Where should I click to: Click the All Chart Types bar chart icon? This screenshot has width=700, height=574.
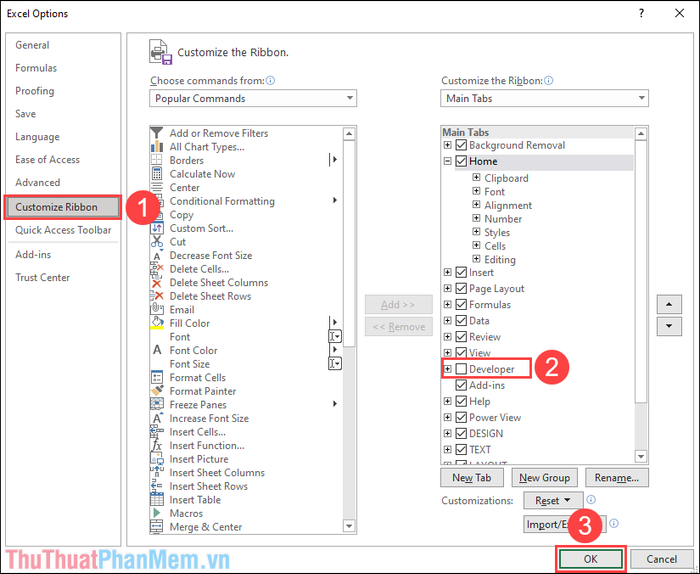click(x=156, y=146)
